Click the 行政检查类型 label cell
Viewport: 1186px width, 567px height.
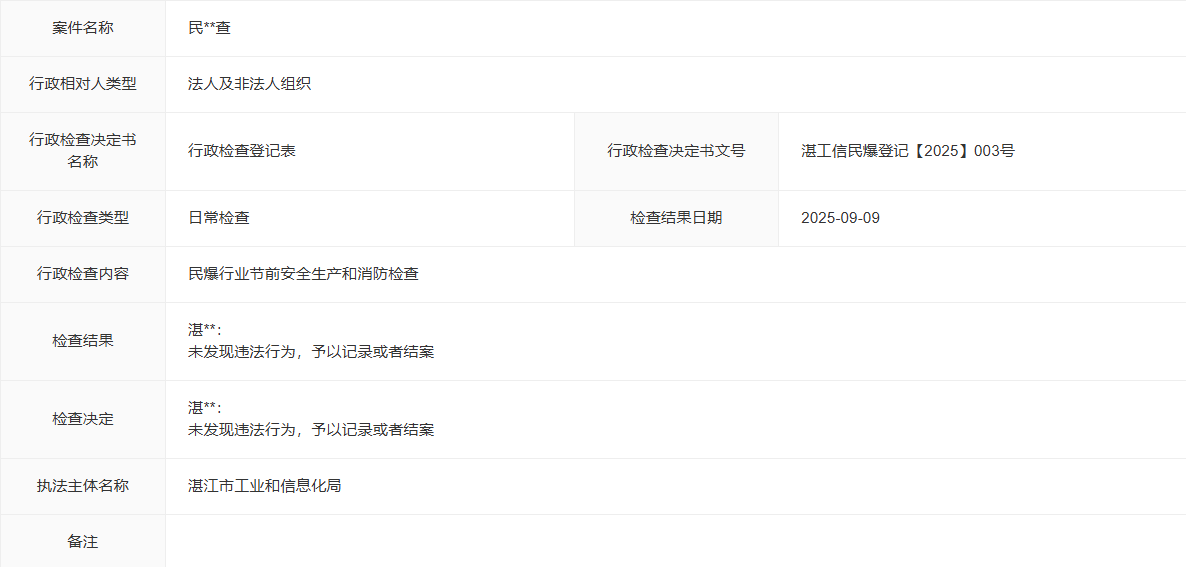click(83, 218)
